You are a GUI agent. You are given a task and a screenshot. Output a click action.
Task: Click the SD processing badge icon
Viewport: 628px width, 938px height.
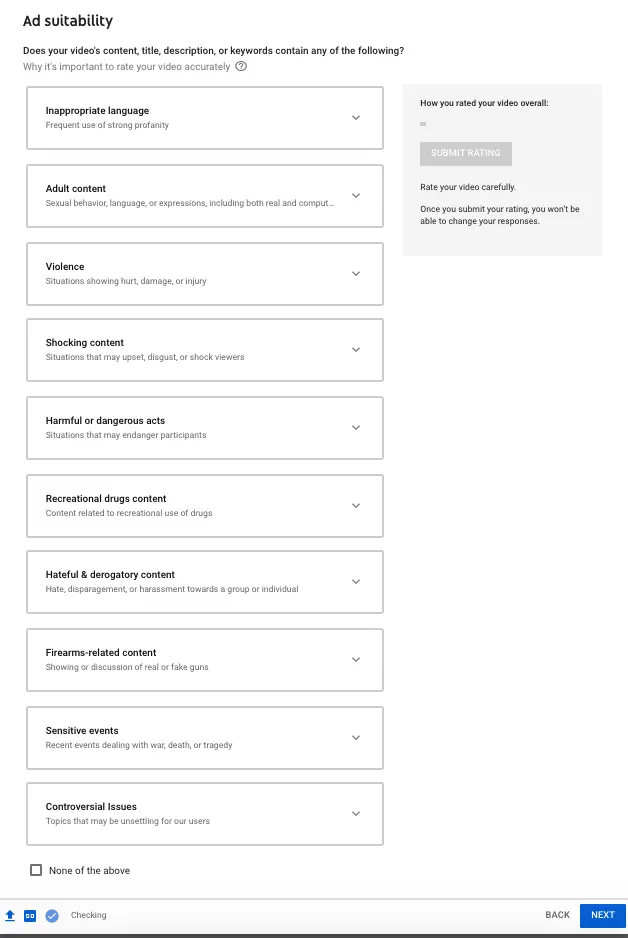coord(30,915)
